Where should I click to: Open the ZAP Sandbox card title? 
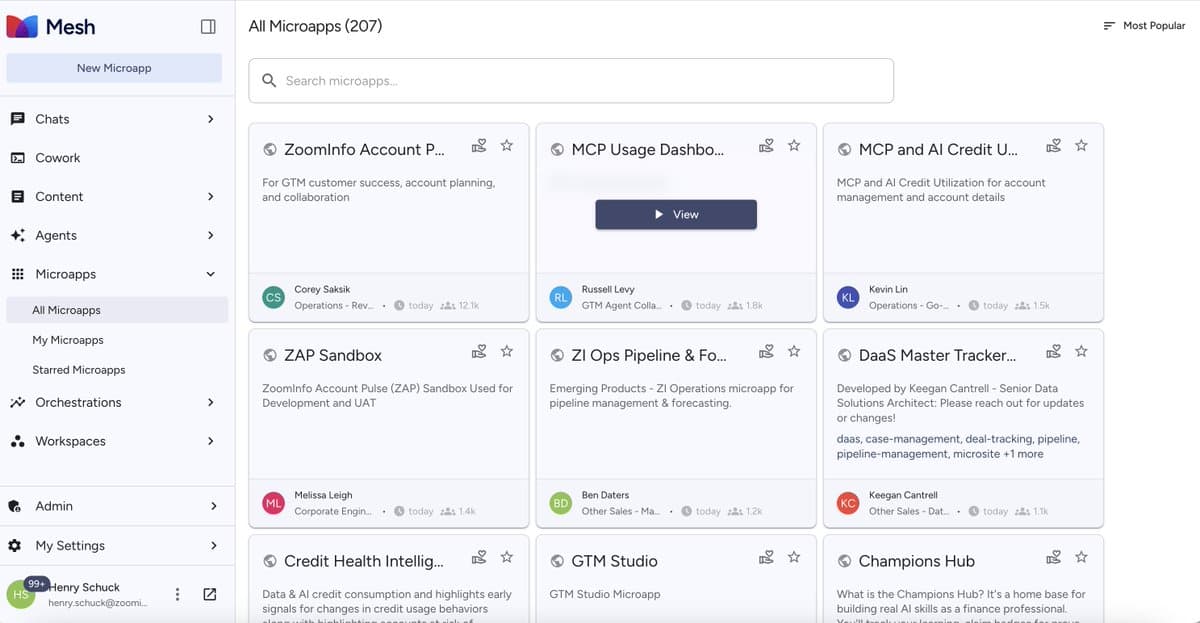pyautogui.click(x=333, y=356)
